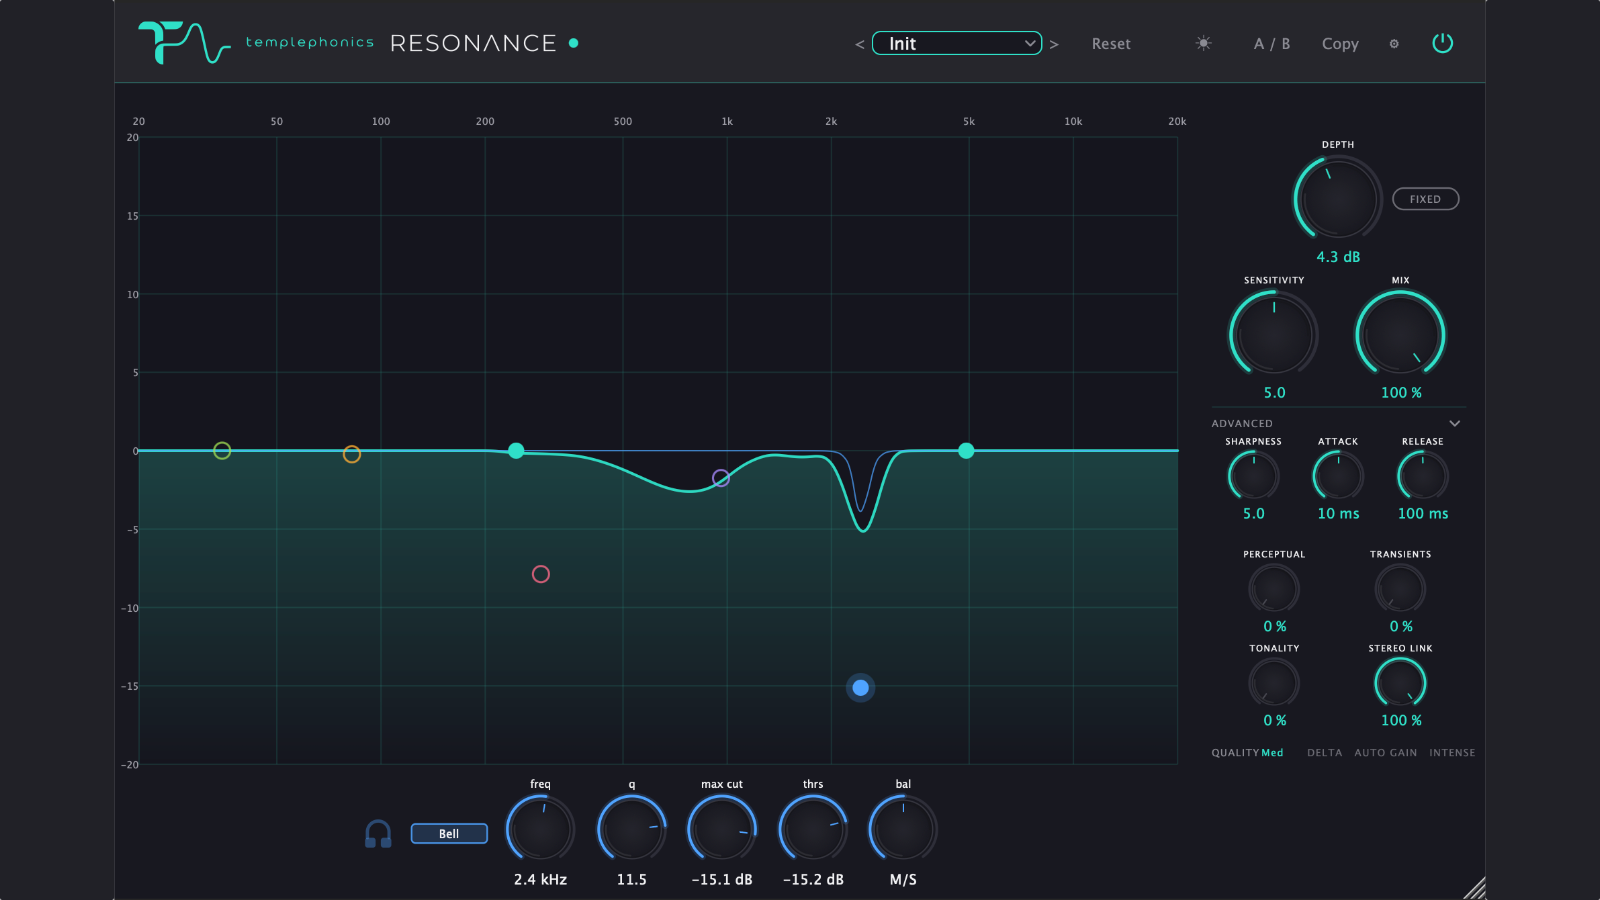This screenshot has width=1600, height=900.
Task: Click the thrs threshold knob
Action: pos(813,829)
